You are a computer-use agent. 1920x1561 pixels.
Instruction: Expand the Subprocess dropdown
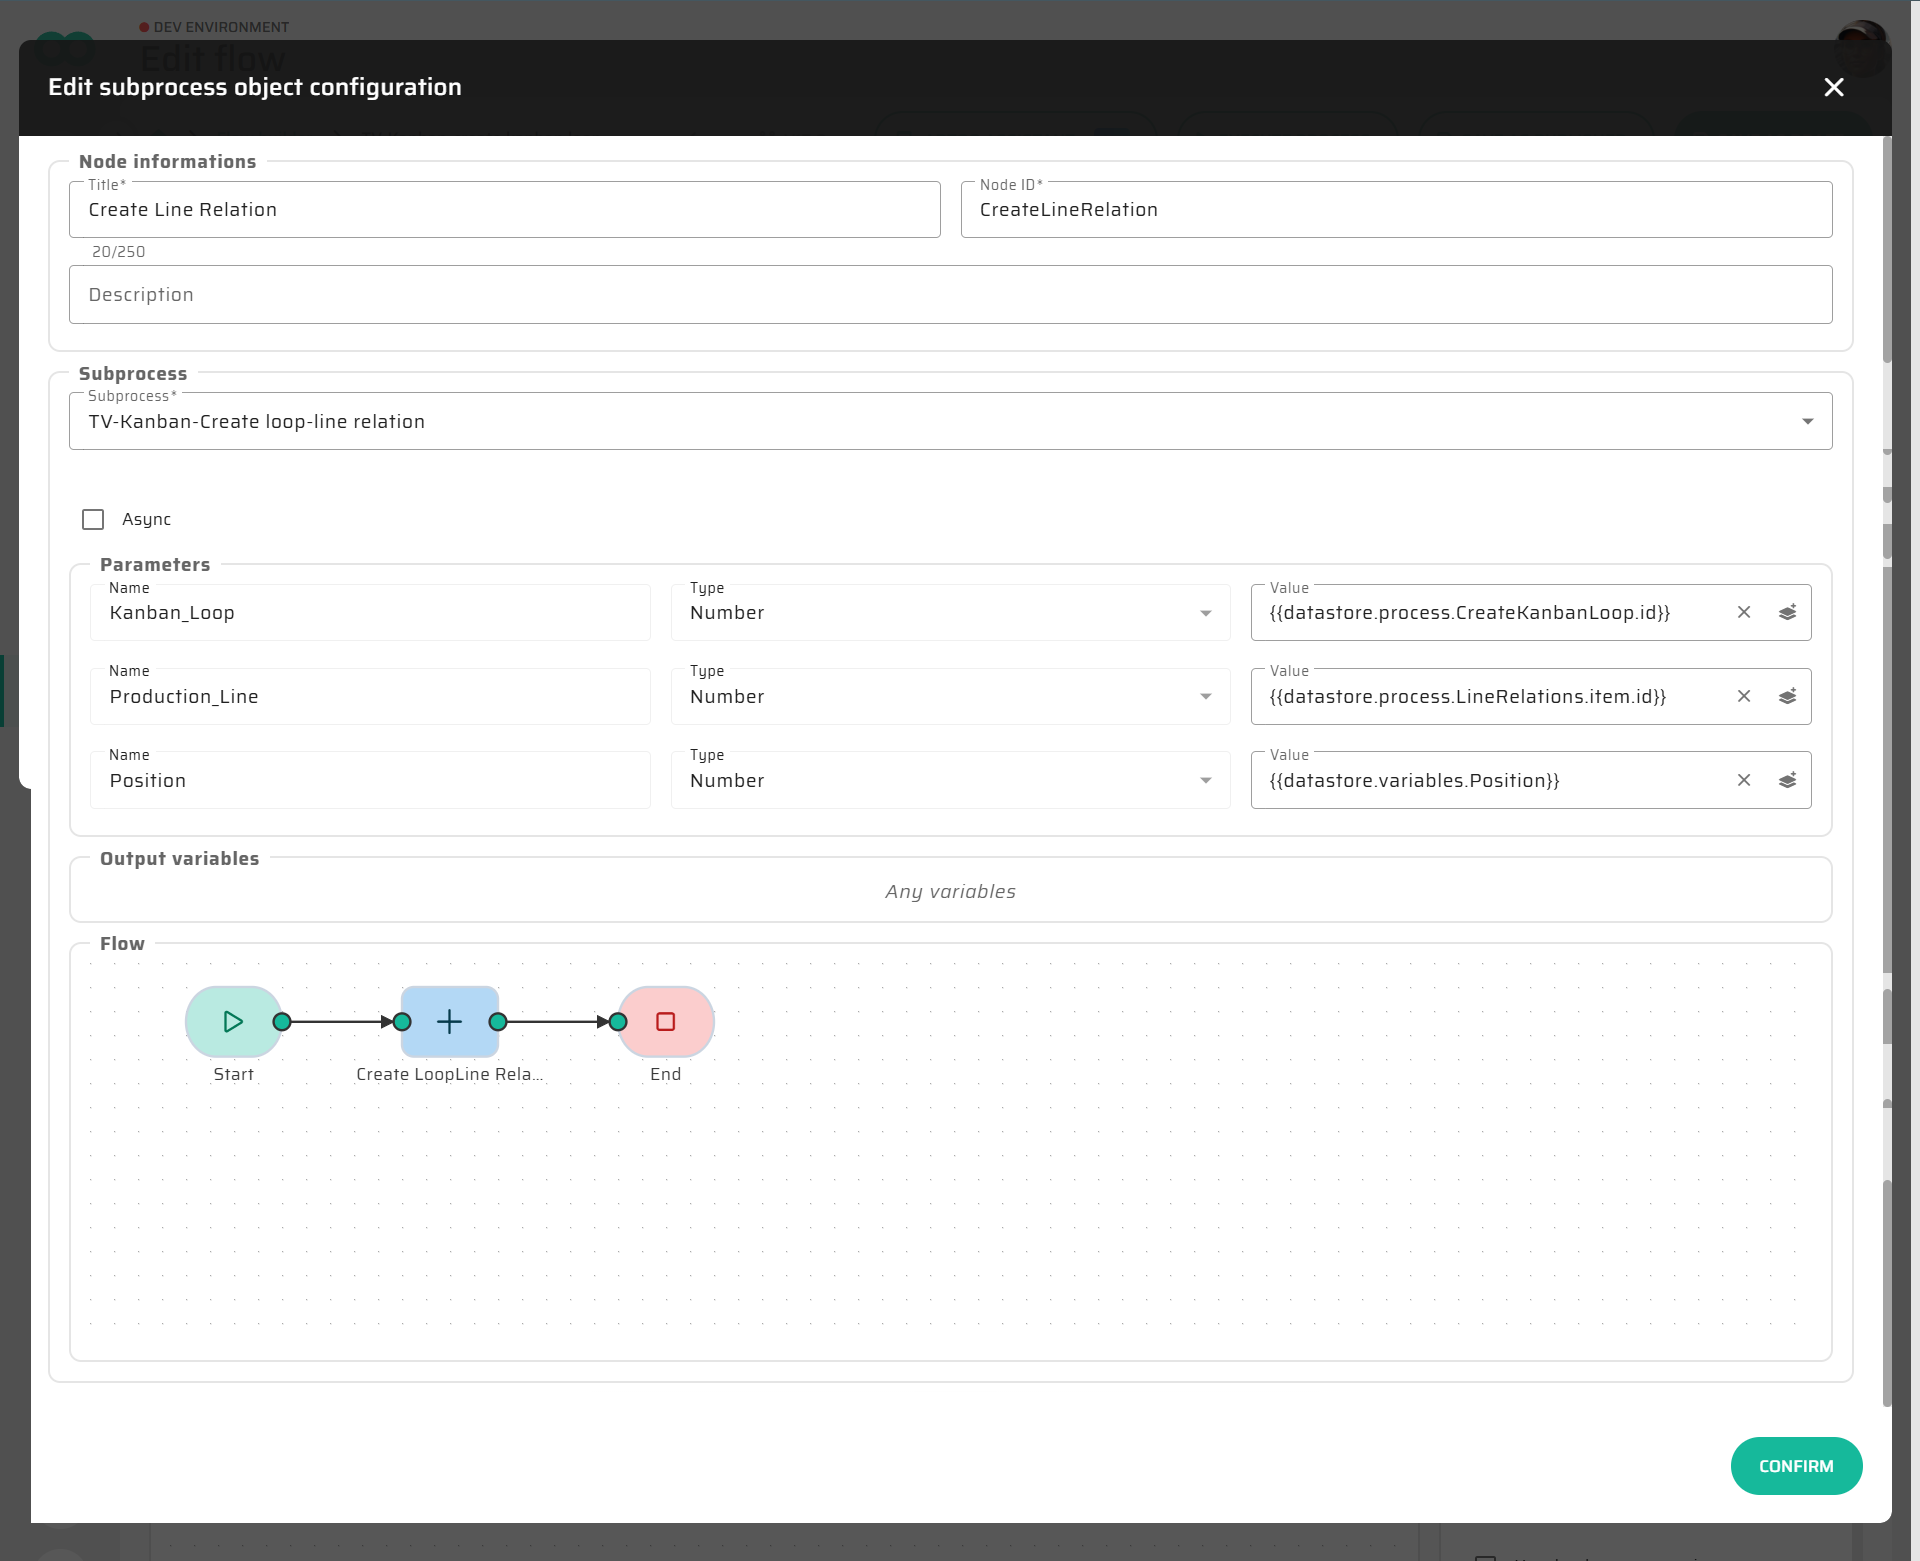pos(1807,421)
